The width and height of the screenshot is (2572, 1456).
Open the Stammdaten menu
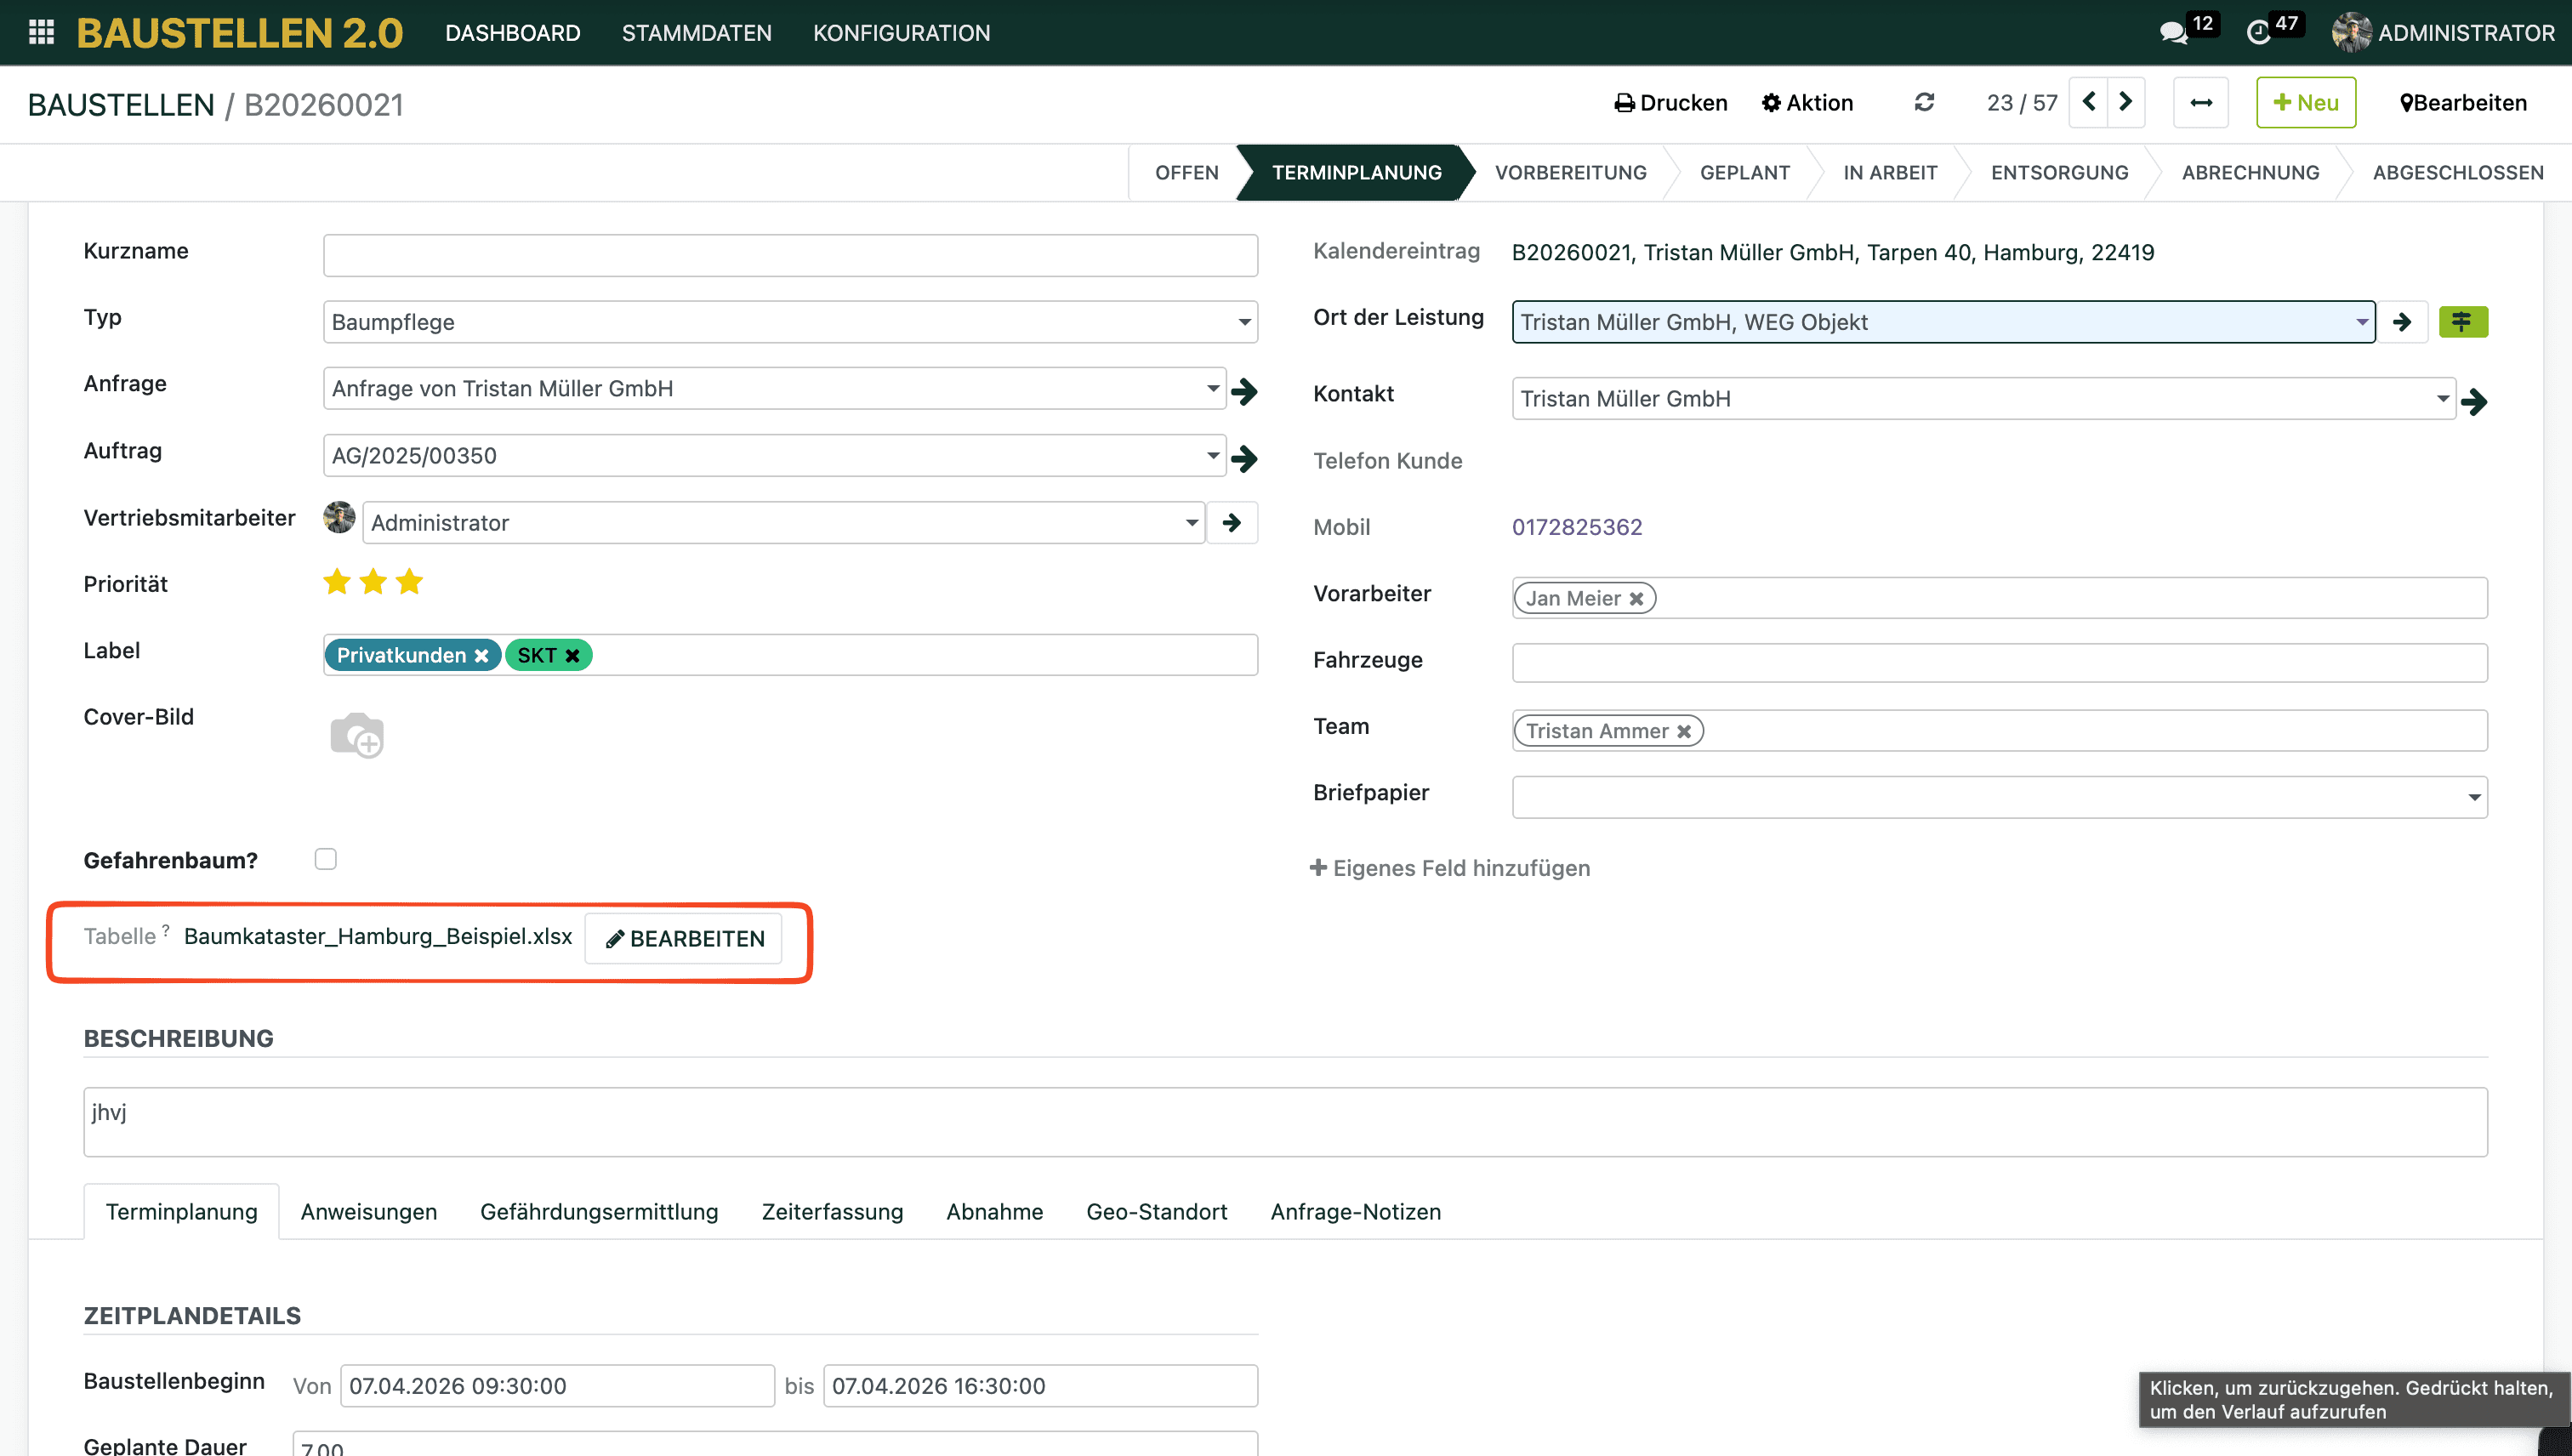coord(696,33)
